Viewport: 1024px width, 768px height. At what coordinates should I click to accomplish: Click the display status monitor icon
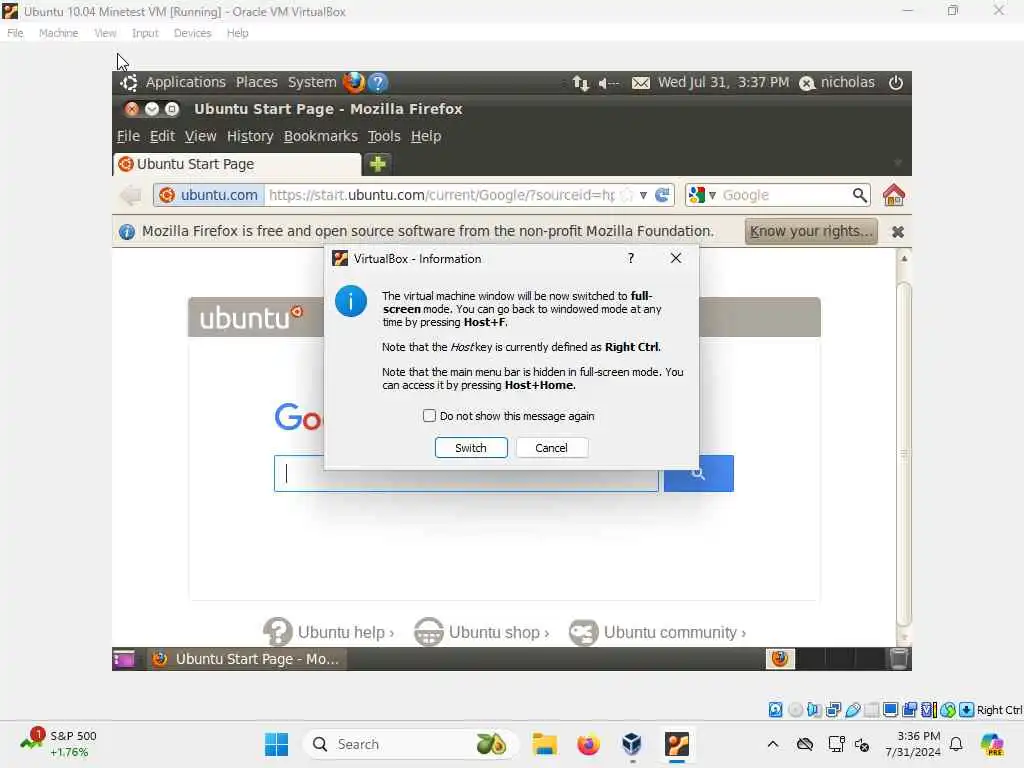pos(890,710)
